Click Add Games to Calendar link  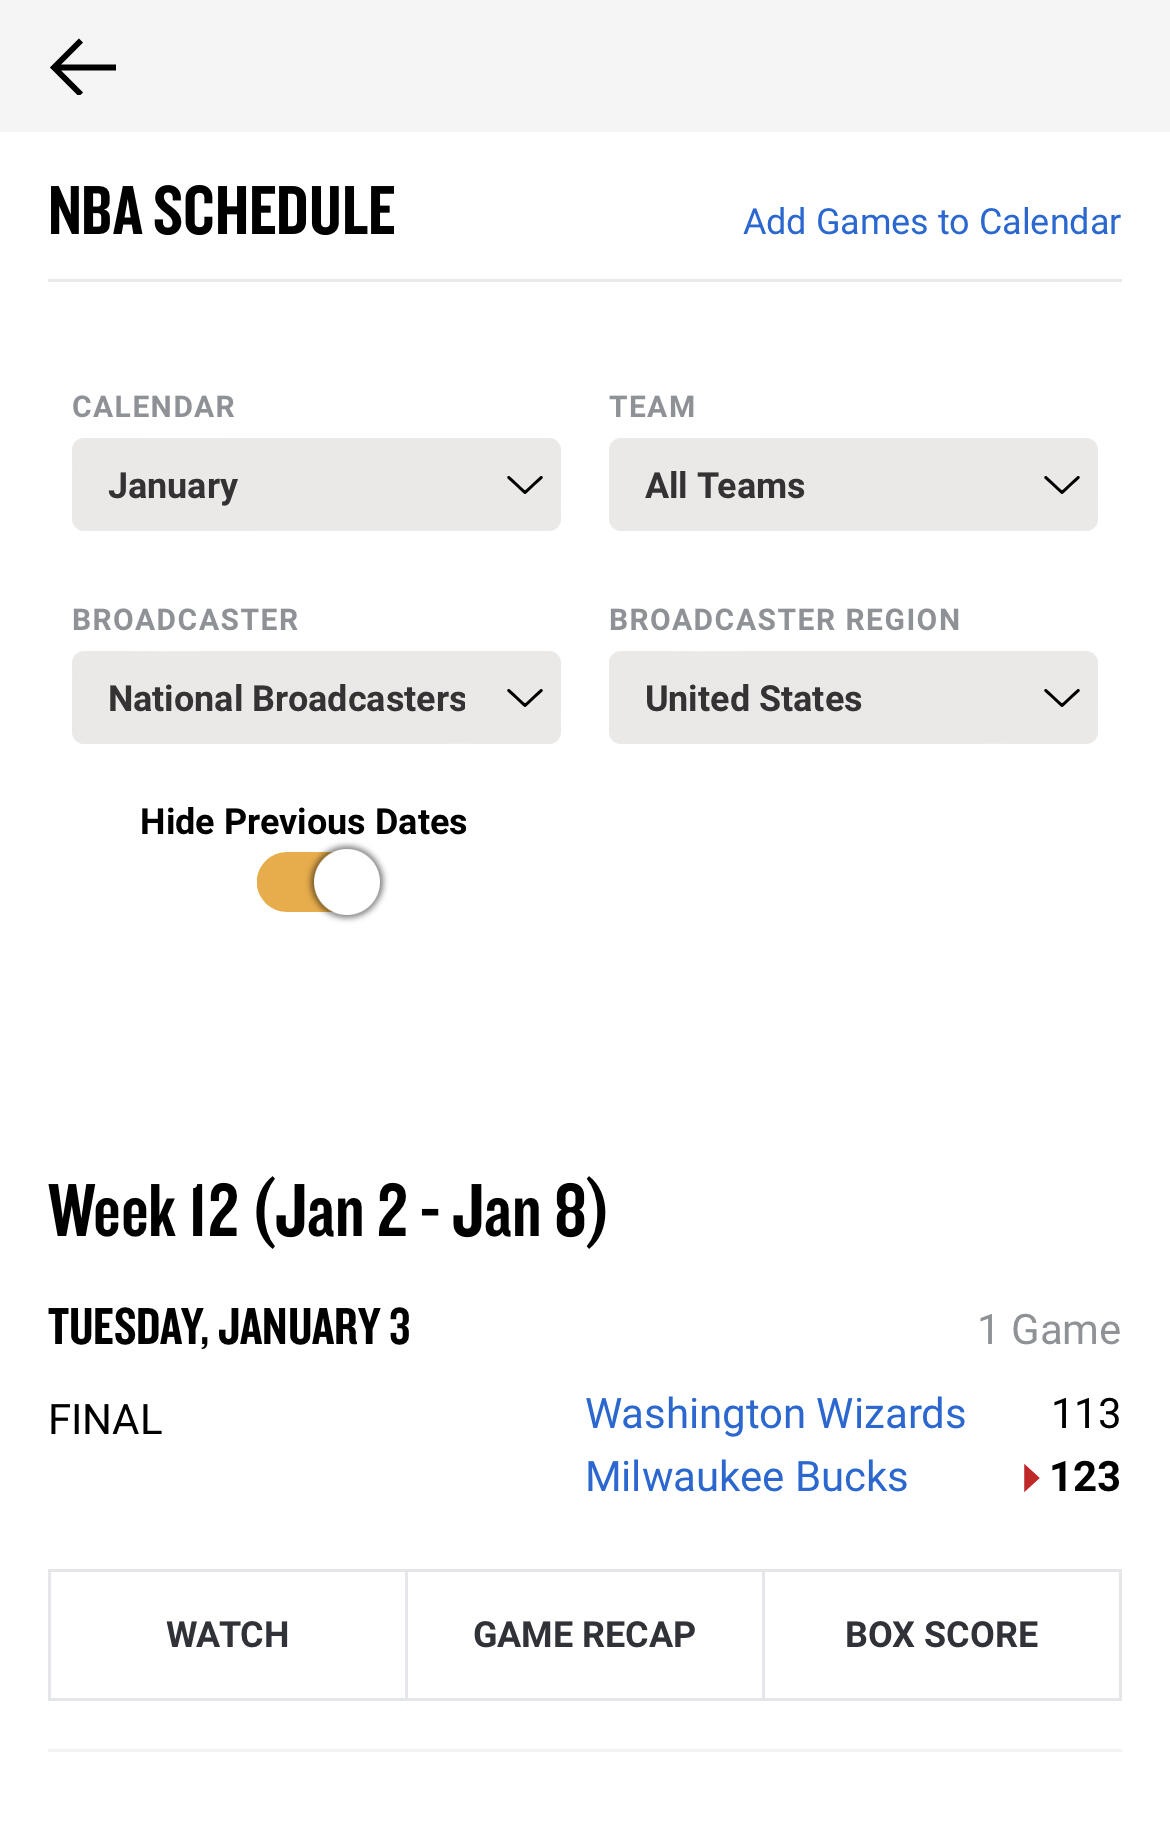[931, 221]
